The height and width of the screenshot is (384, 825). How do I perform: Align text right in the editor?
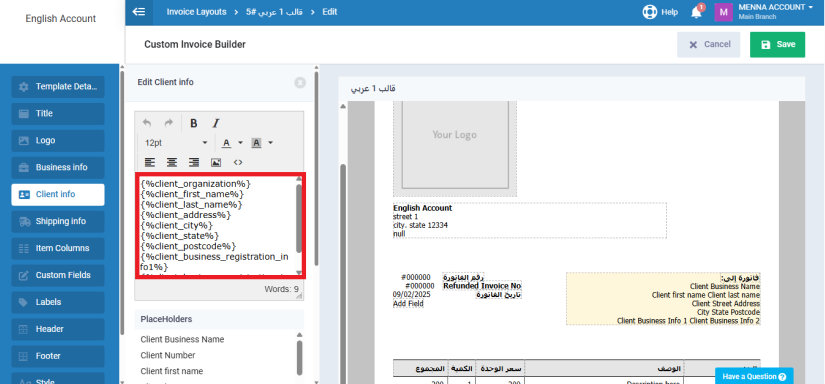click(194, 162)
